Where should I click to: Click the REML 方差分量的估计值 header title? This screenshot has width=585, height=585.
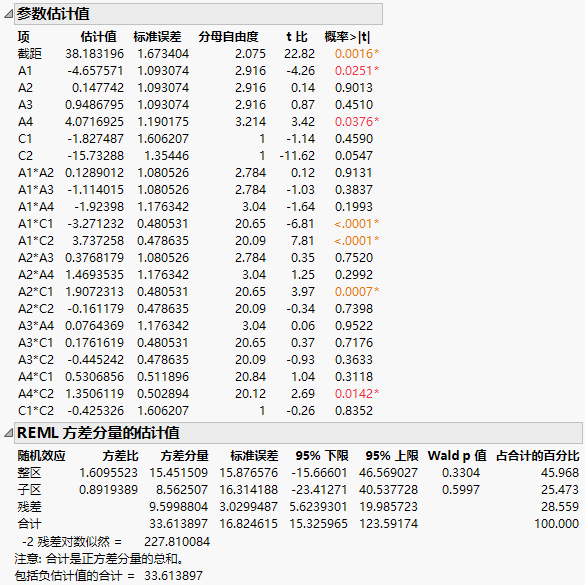(x=98, y=433)
